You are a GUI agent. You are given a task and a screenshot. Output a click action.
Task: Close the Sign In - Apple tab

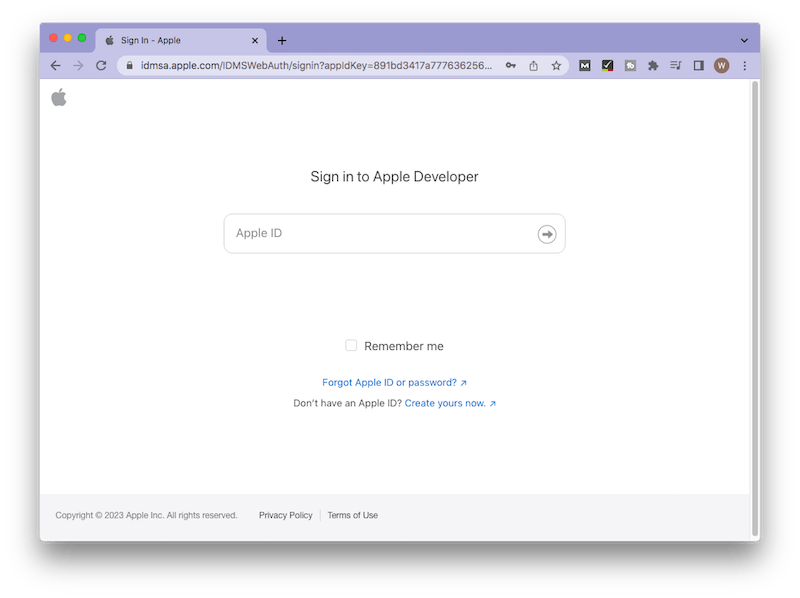tap(255, 40)
